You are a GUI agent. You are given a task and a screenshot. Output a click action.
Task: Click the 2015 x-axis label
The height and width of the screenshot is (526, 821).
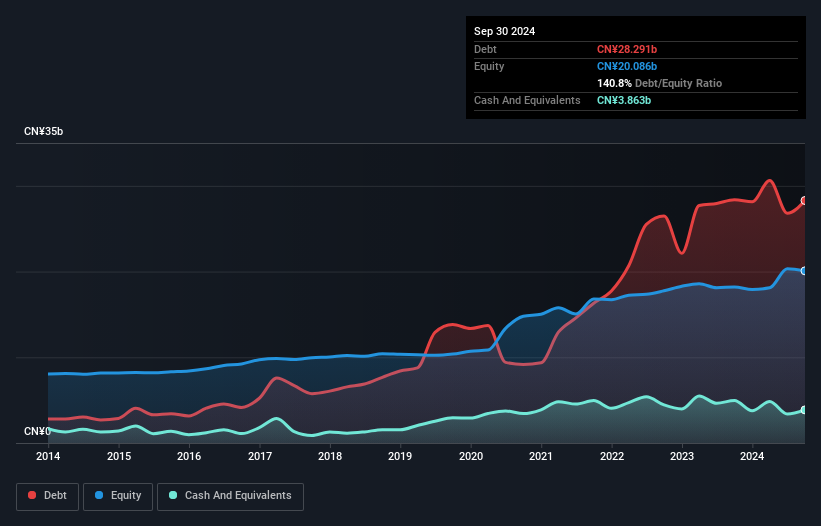coord(119,456)
